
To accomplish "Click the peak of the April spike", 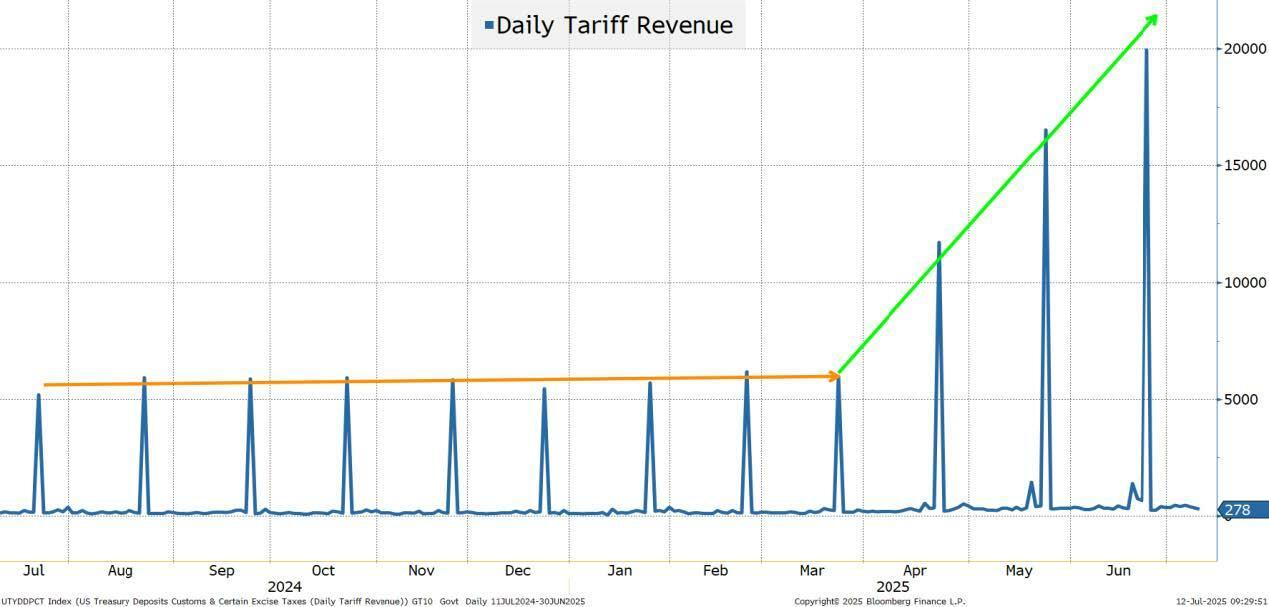I will [939, 242].
